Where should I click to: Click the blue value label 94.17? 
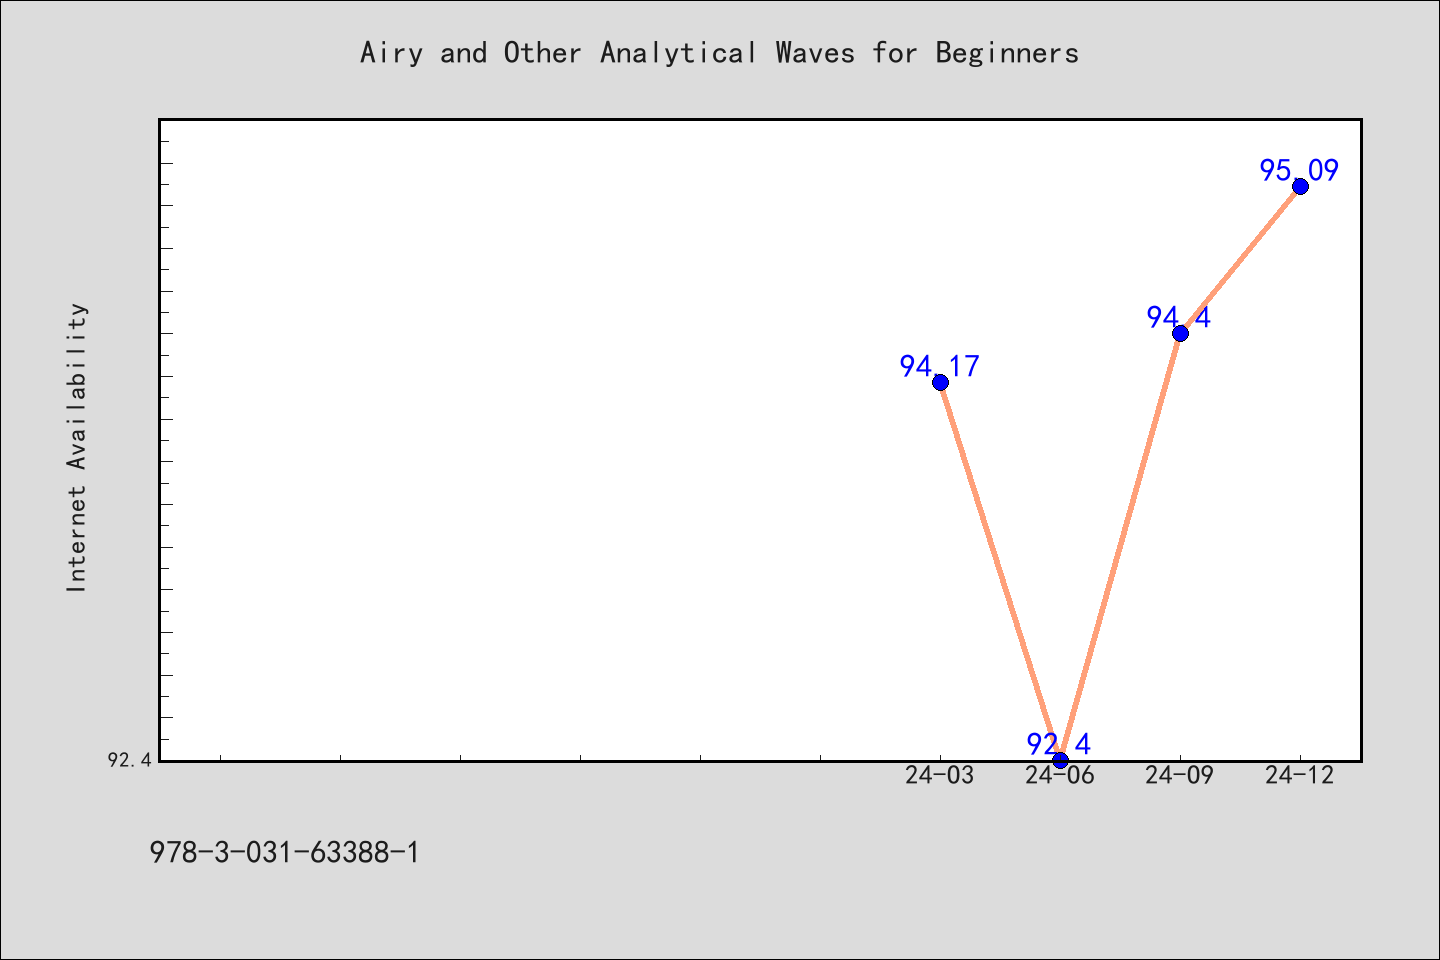tap(940, 366)
